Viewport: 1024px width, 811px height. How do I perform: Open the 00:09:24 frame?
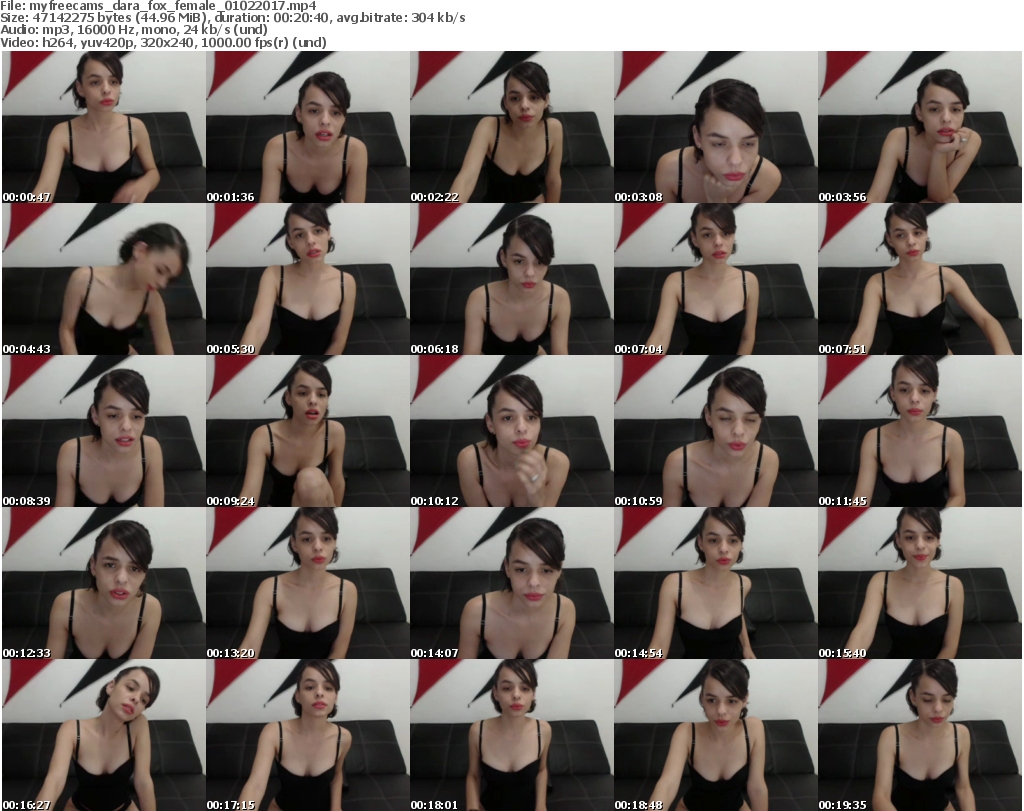point(308,432)
